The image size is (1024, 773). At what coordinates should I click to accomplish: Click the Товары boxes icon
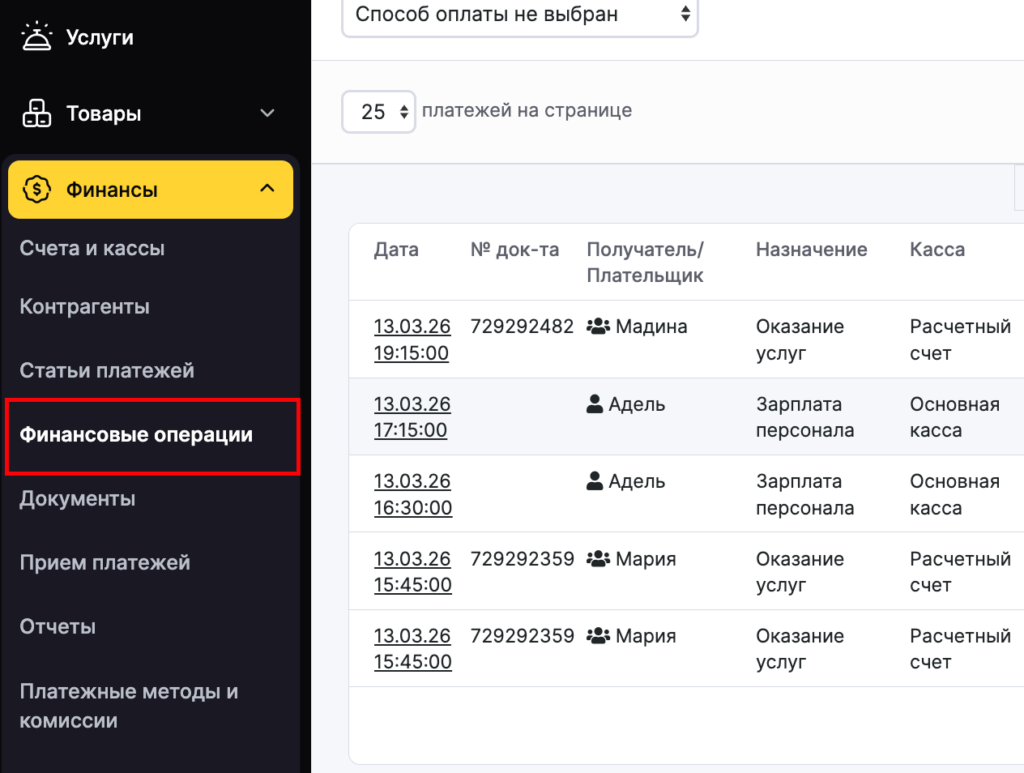[36, 113]
